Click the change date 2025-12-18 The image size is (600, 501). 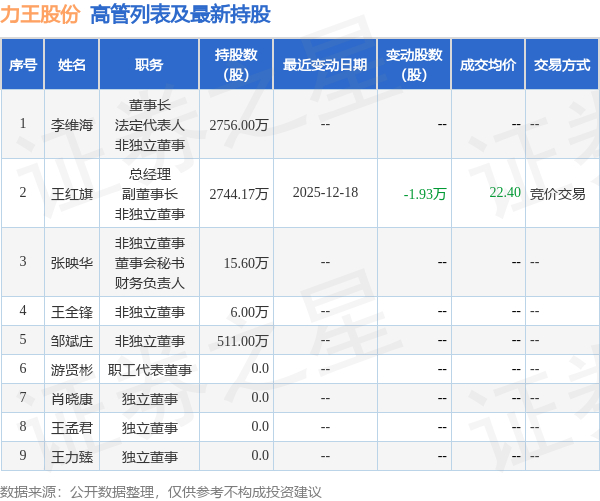point(325,193)
